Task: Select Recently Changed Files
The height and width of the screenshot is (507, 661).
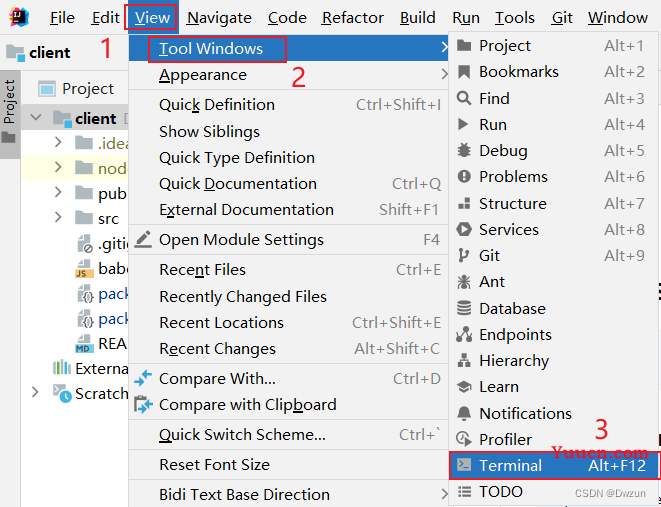Action: click(x=288, y=297)
